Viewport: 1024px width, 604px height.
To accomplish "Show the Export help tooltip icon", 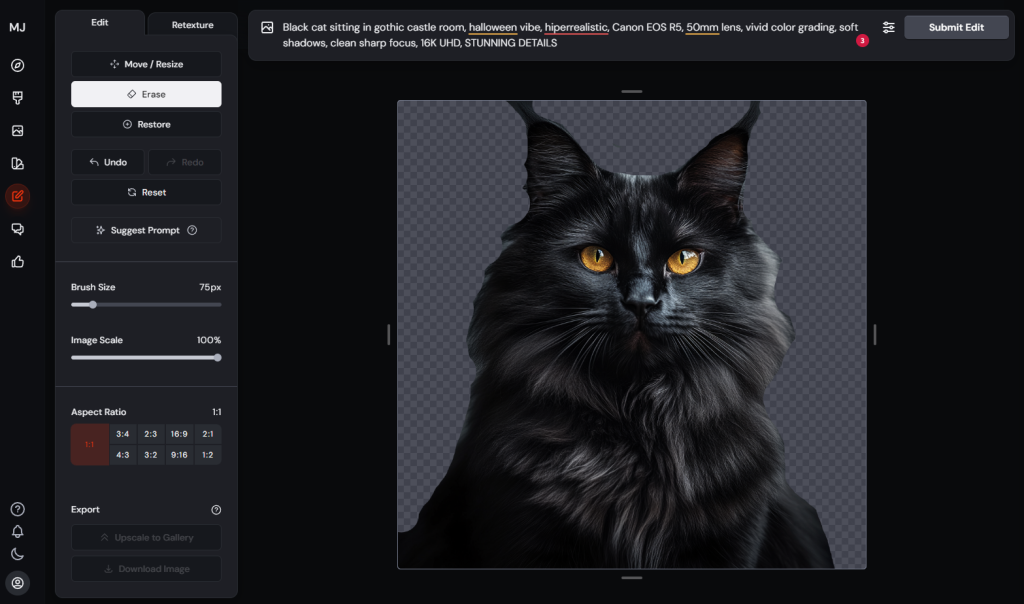I will point(216,510).
